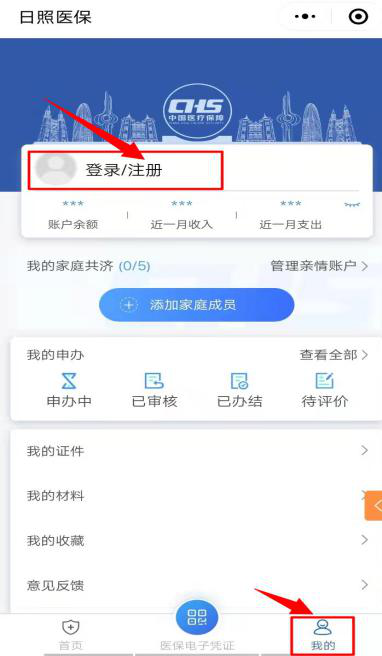The height and width of the screenshot is (656, 382).
Task: Toggle hidden balance eye icon
Action: click(x=352, y=205)
